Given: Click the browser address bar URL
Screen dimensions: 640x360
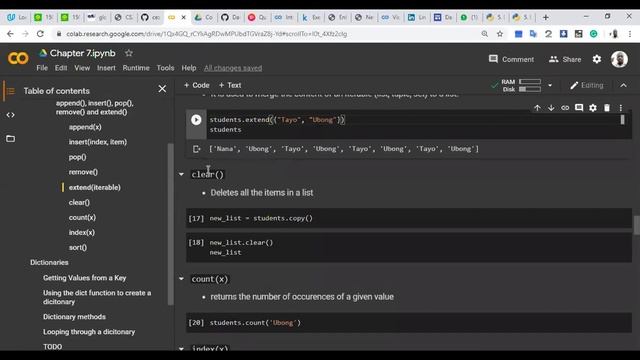Looking at the screenshot, I should pyautogui.click(x=207, y=34).
